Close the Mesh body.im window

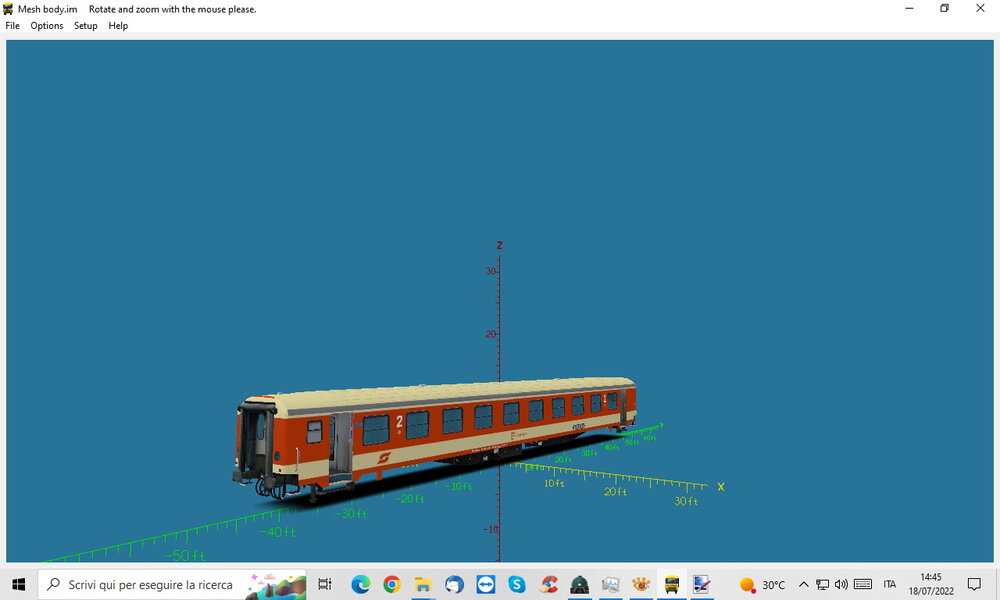coord(980,8)
